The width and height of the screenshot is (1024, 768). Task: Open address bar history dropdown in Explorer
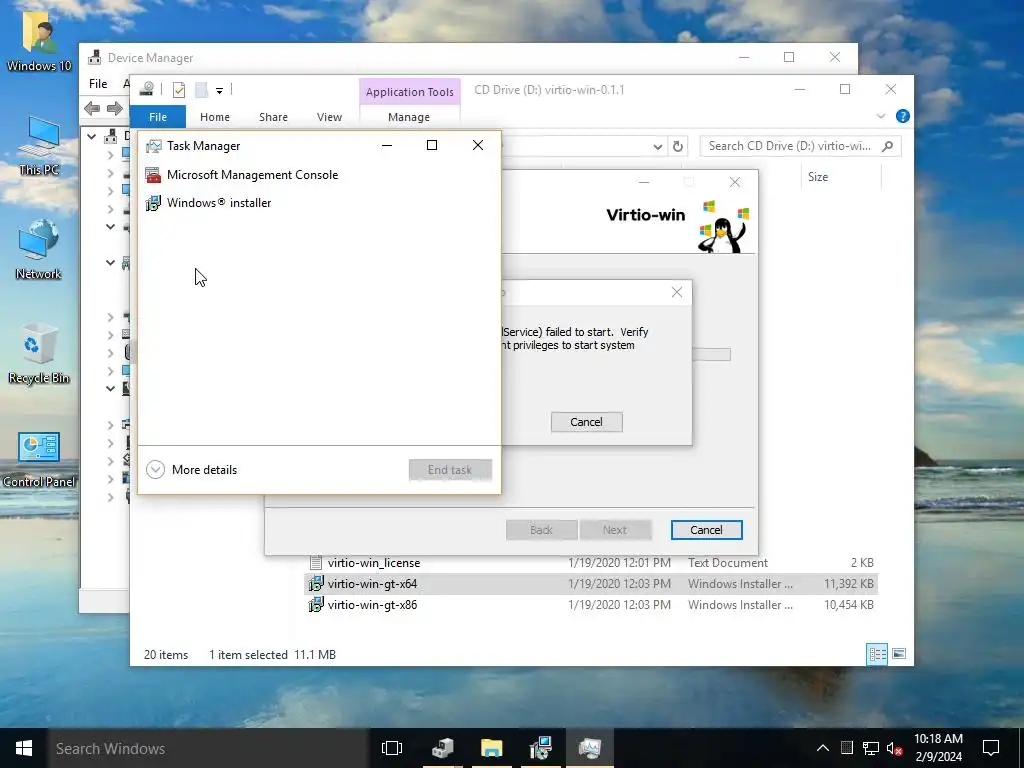[x=658, y=146]
